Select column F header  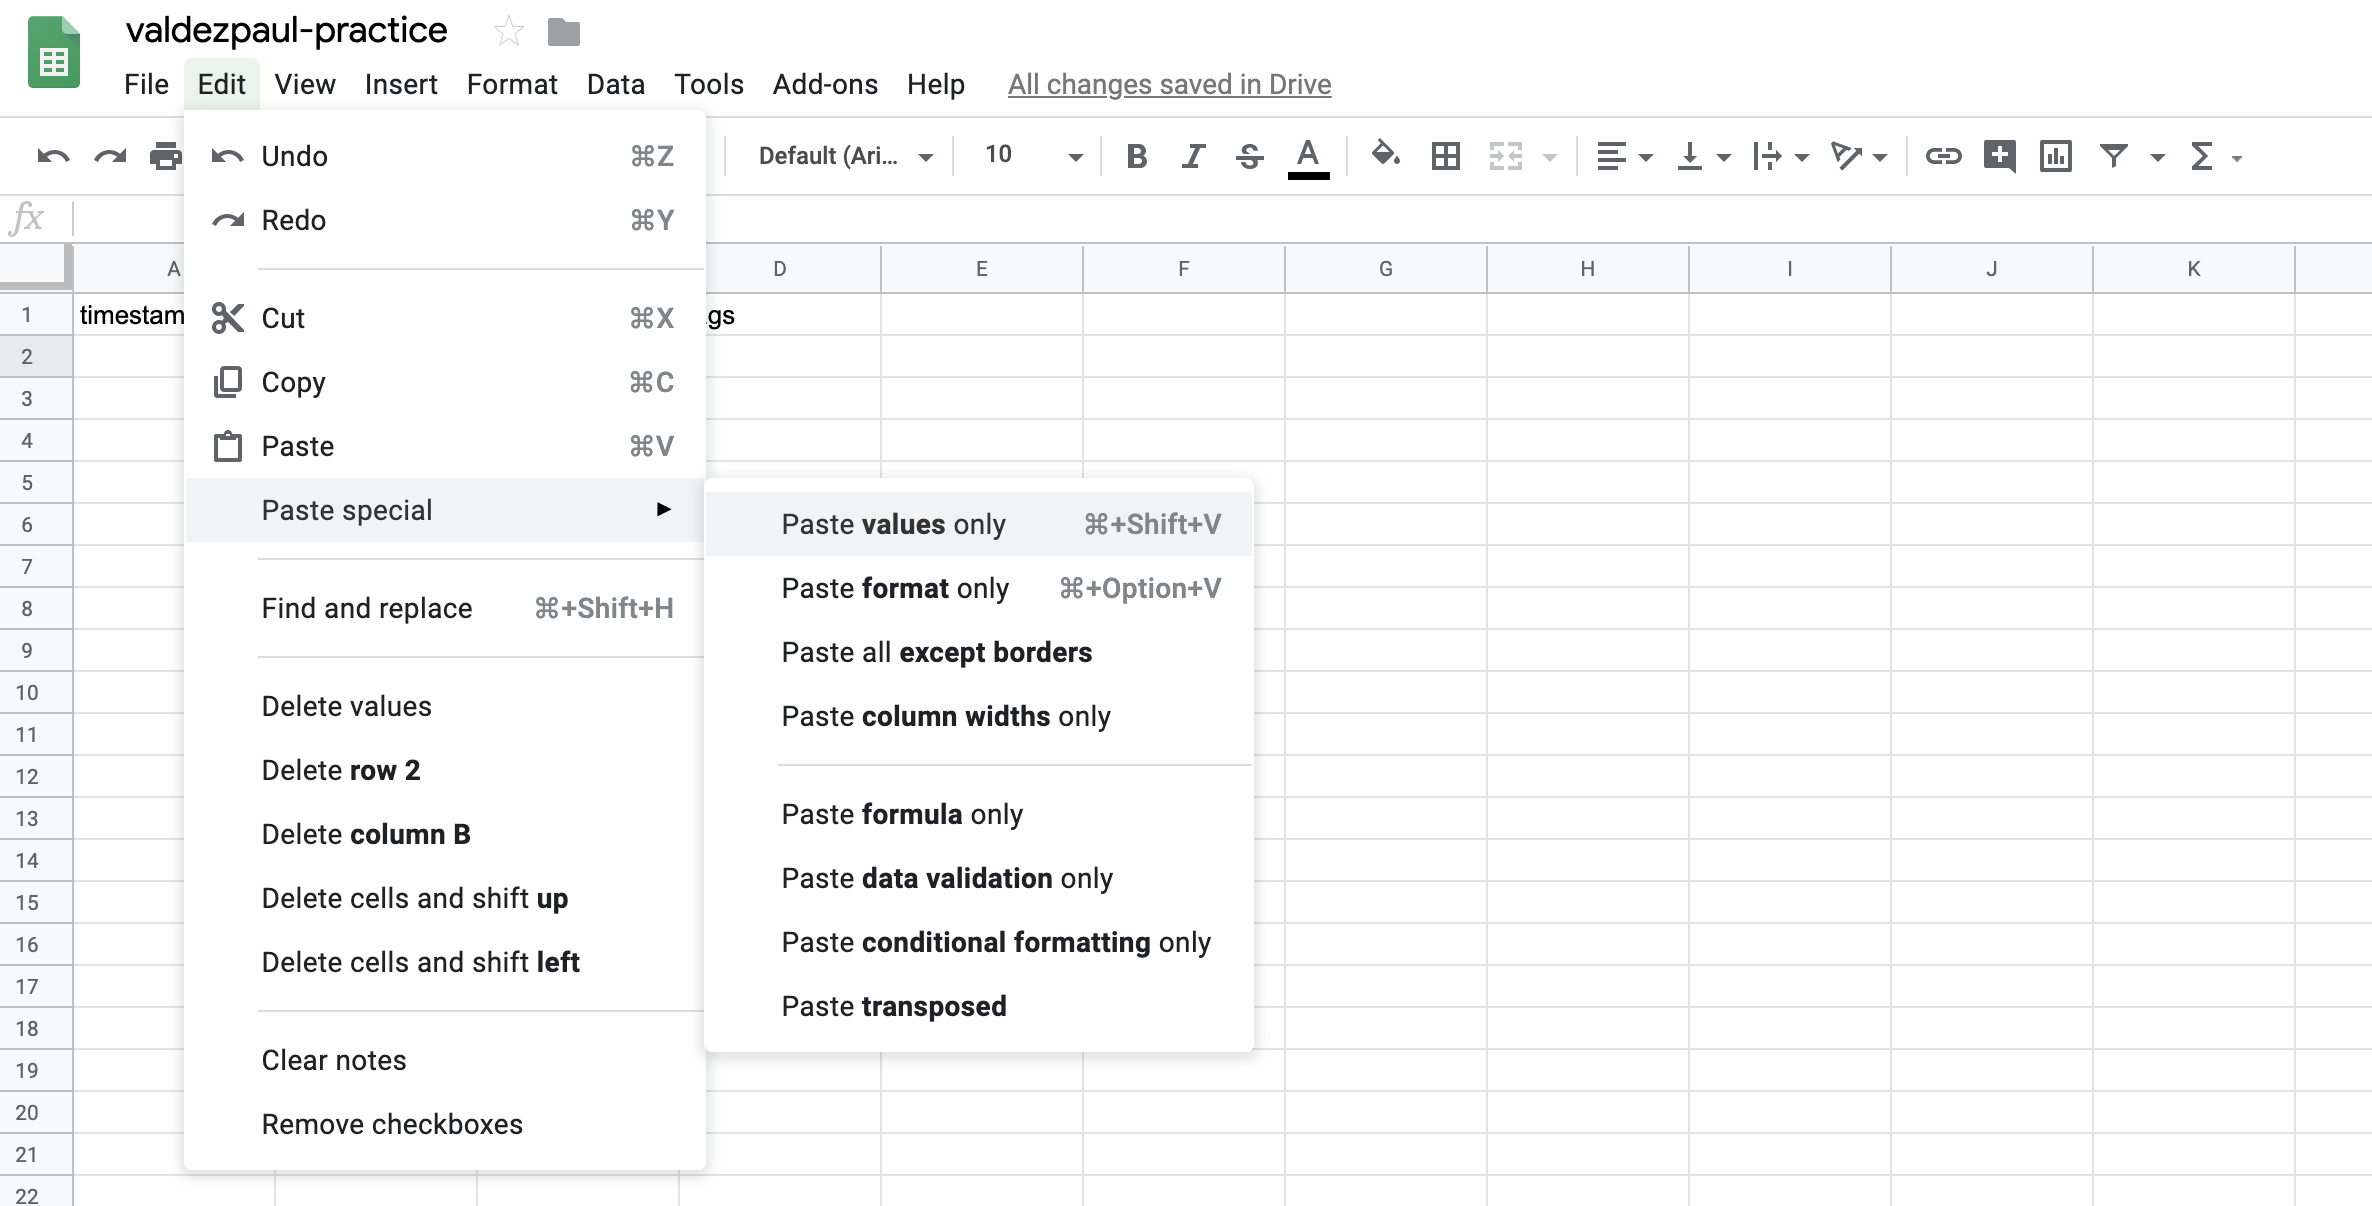[1184, 268]
